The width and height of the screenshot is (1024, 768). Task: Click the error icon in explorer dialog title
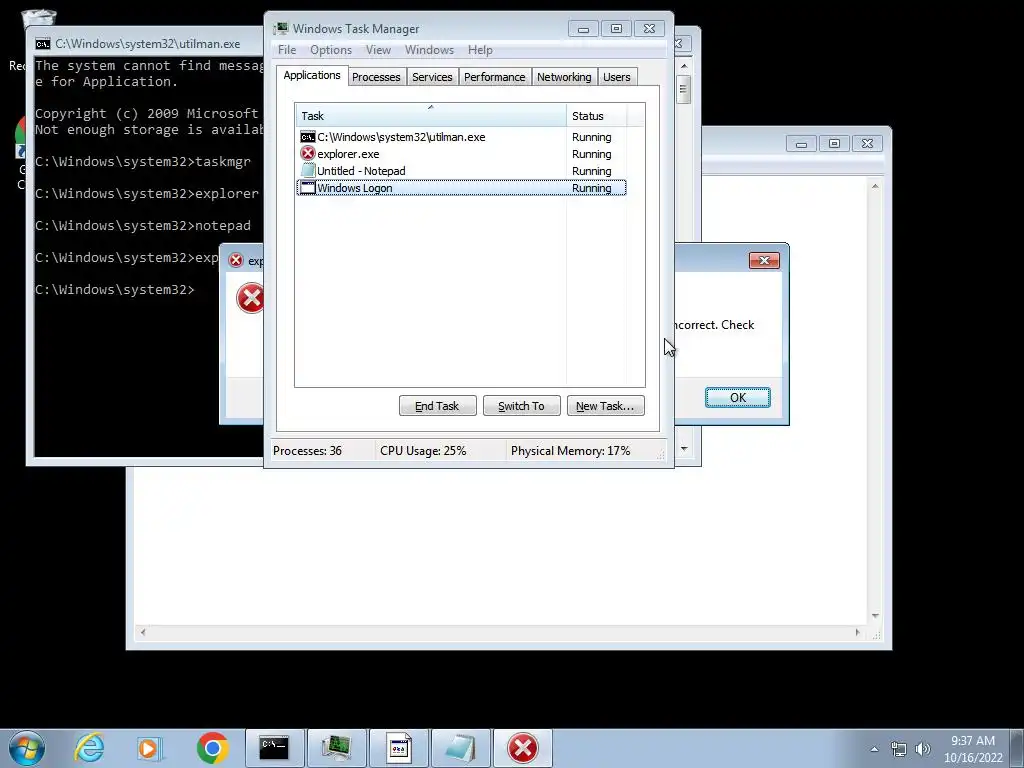(236, 260)
